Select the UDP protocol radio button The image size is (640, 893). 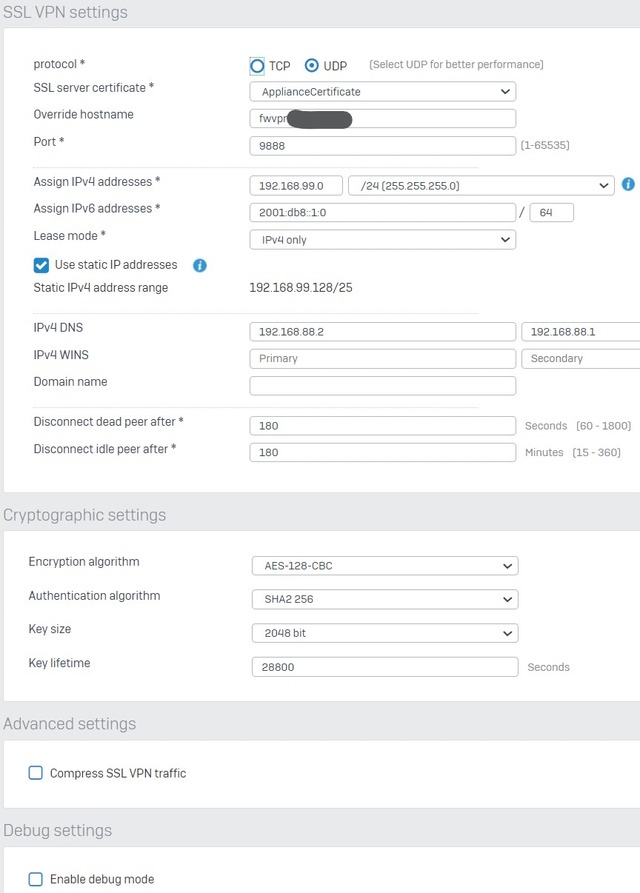(x=311, y=66)
